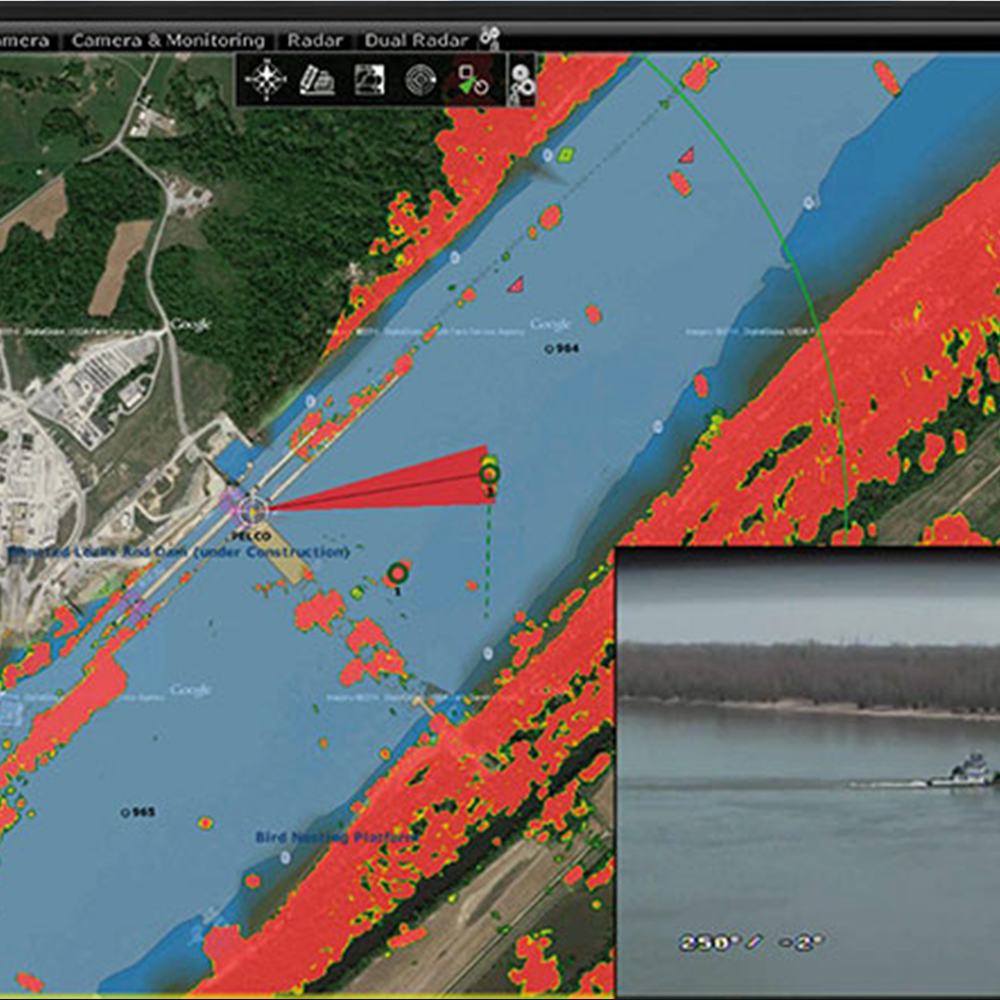
Task: Select tracked target at camera cone tip
Action: point(490,473)
